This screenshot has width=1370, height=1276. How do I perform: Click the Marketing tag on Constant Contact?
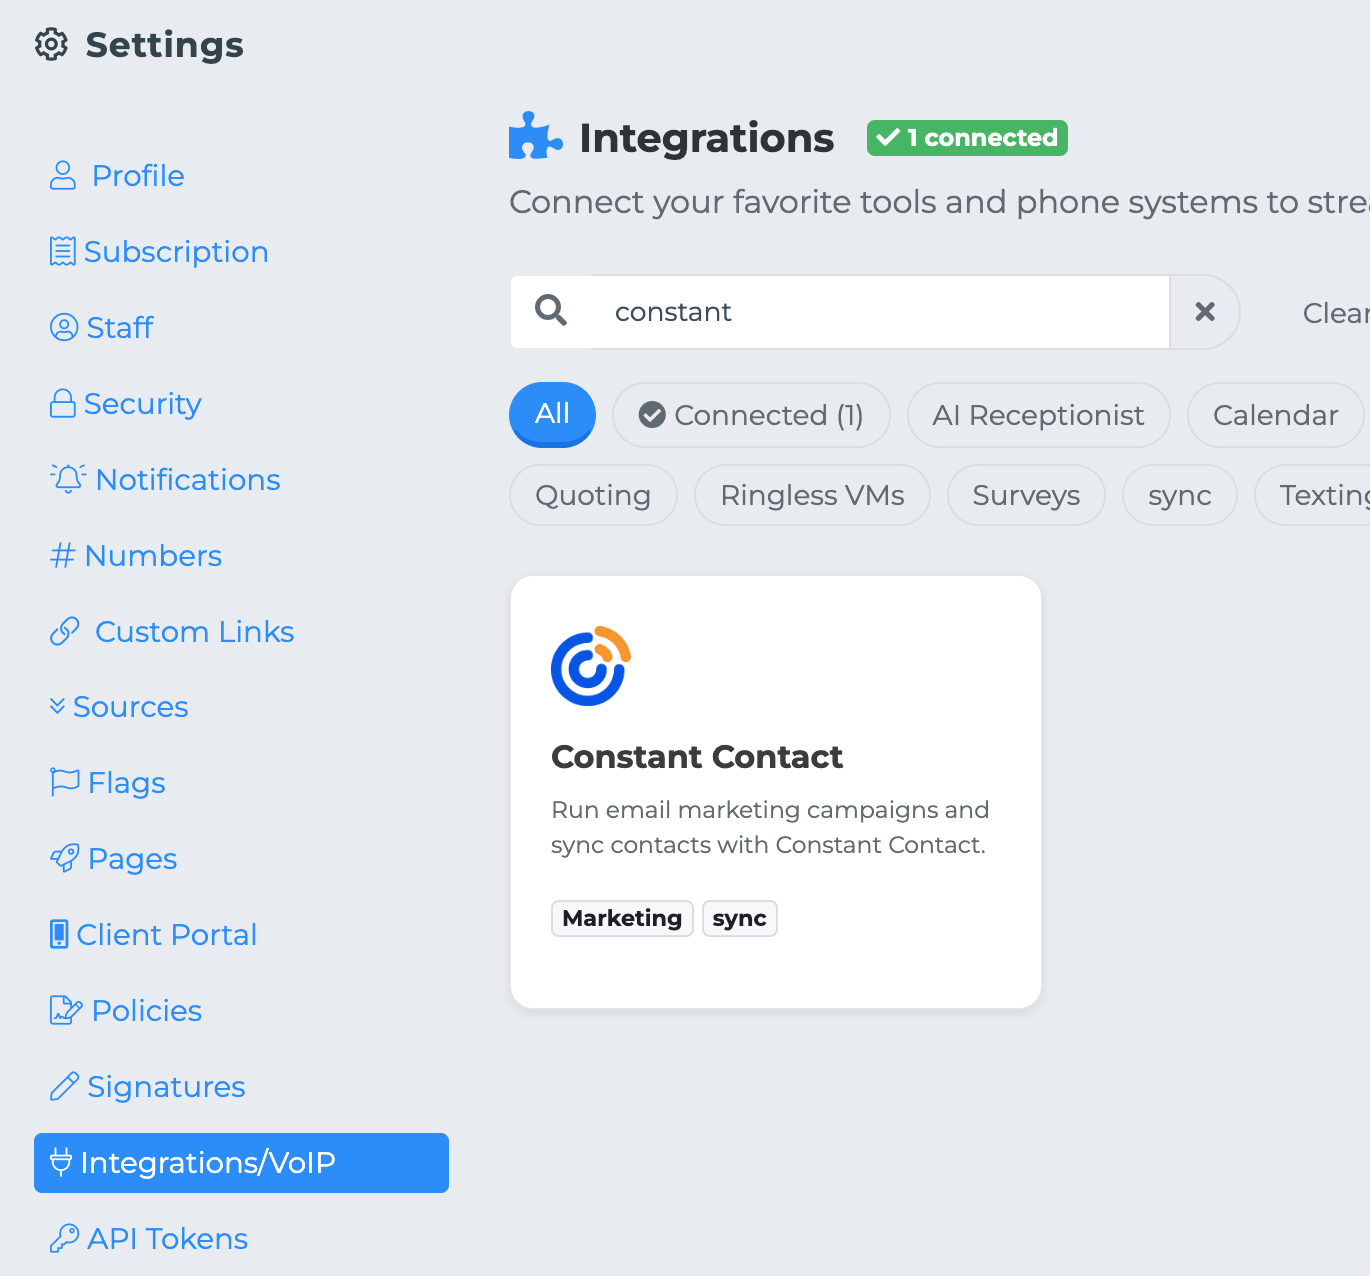[622, 918]
